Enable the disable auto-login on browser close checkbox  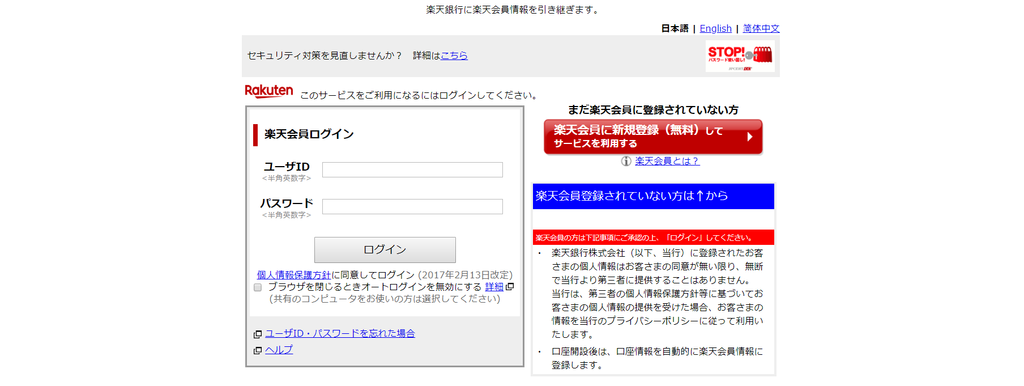258,287
